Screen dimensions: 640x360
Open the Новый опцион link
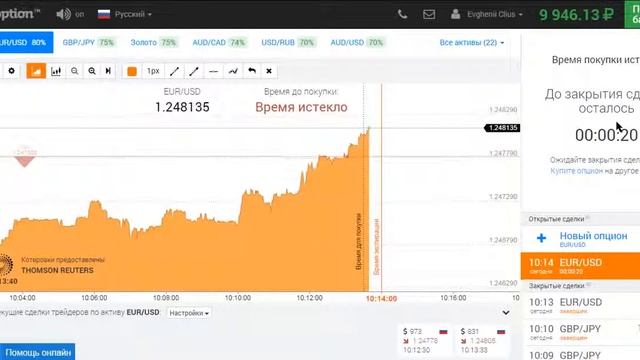[593, 236]
